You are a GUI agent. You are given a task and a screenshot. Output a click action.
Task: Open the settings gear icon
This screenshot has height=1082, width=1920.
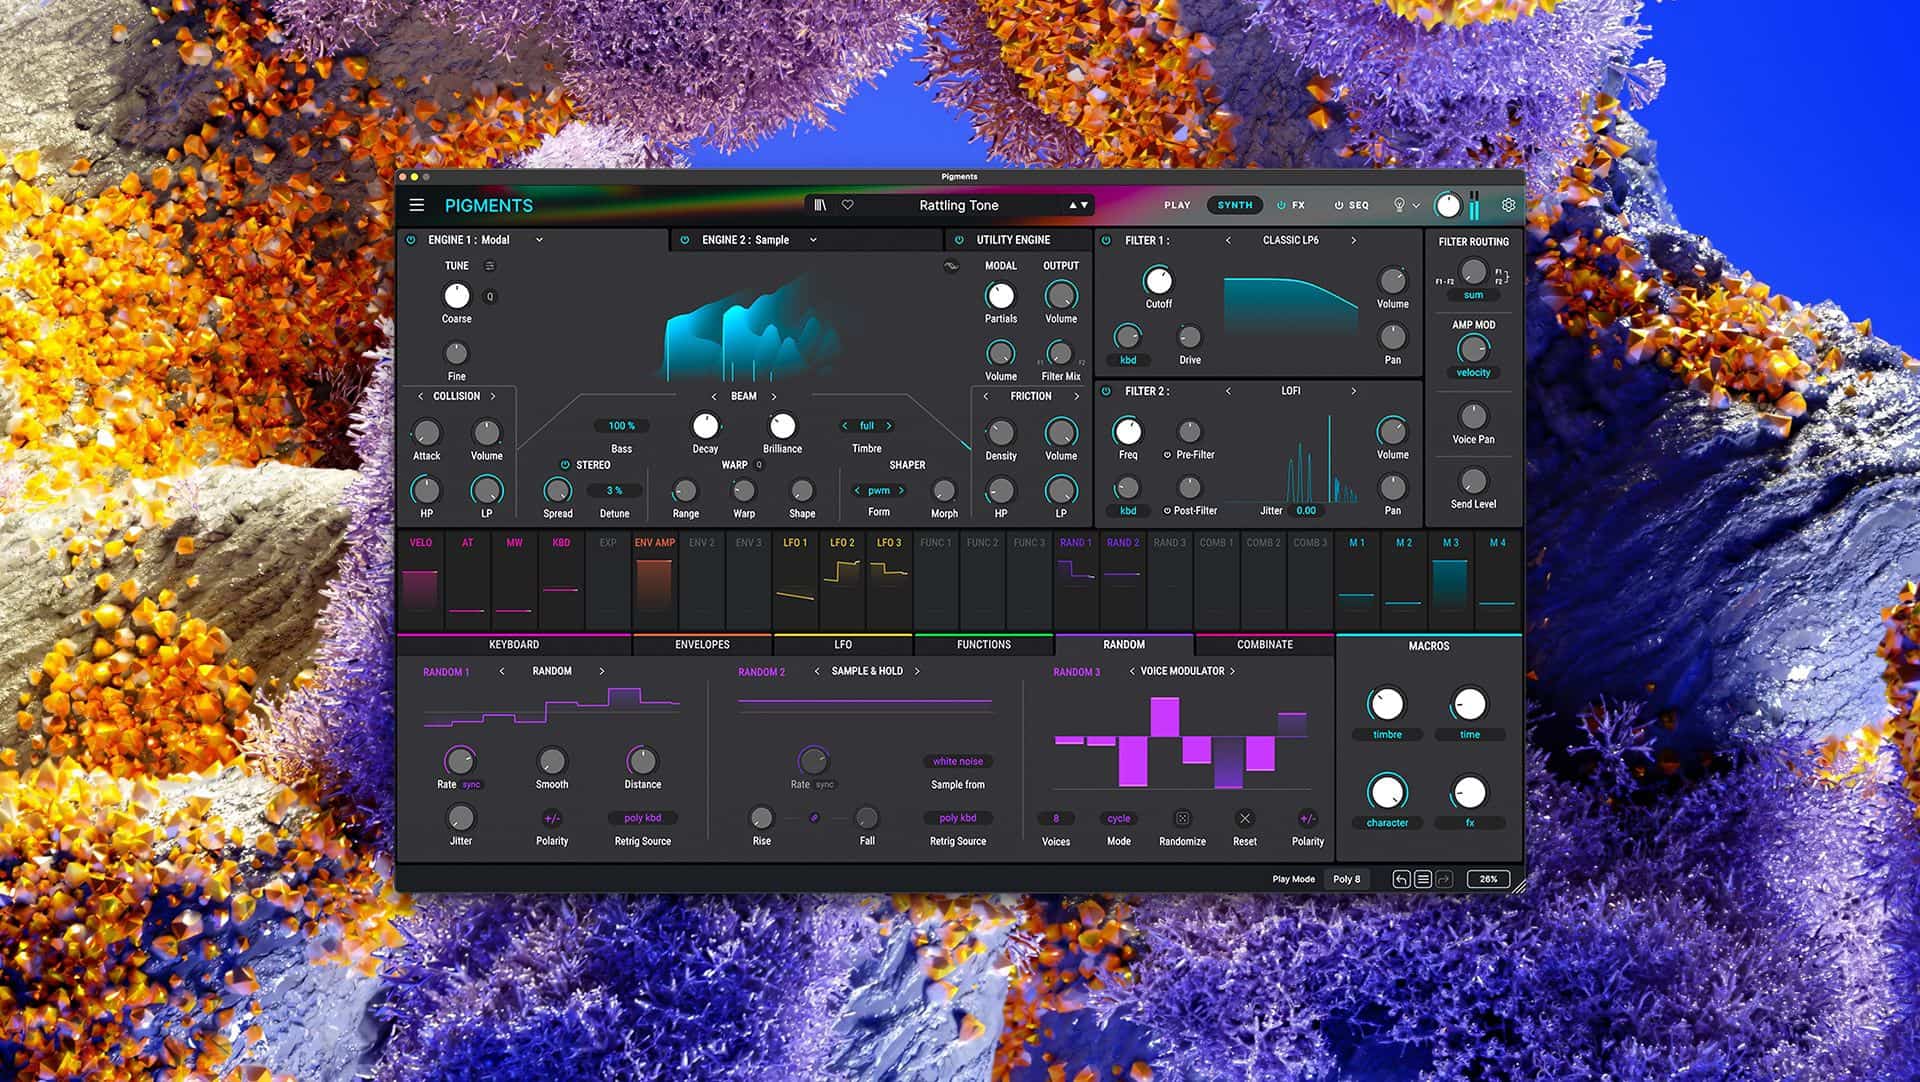click(1508, 205)
